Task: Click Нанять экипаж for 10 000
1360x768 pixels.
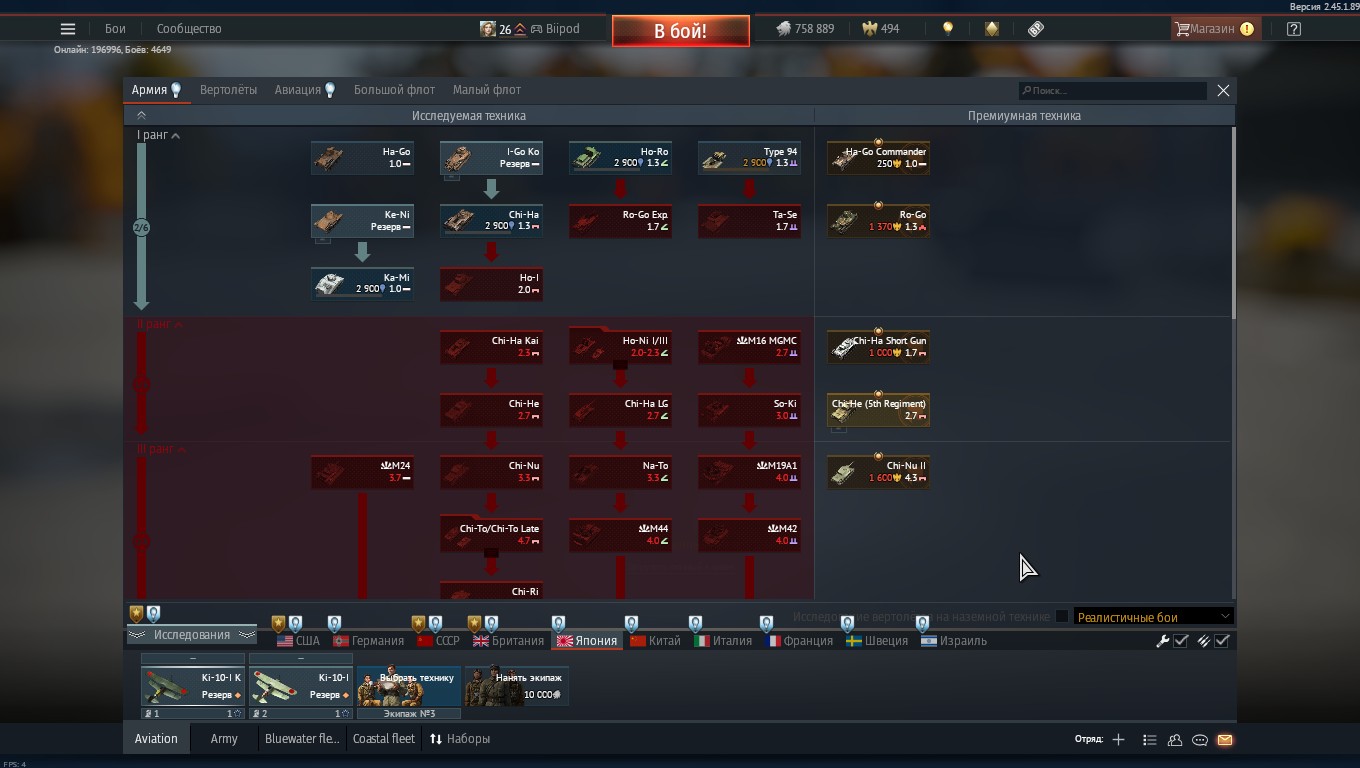Action: coord(517,686)
